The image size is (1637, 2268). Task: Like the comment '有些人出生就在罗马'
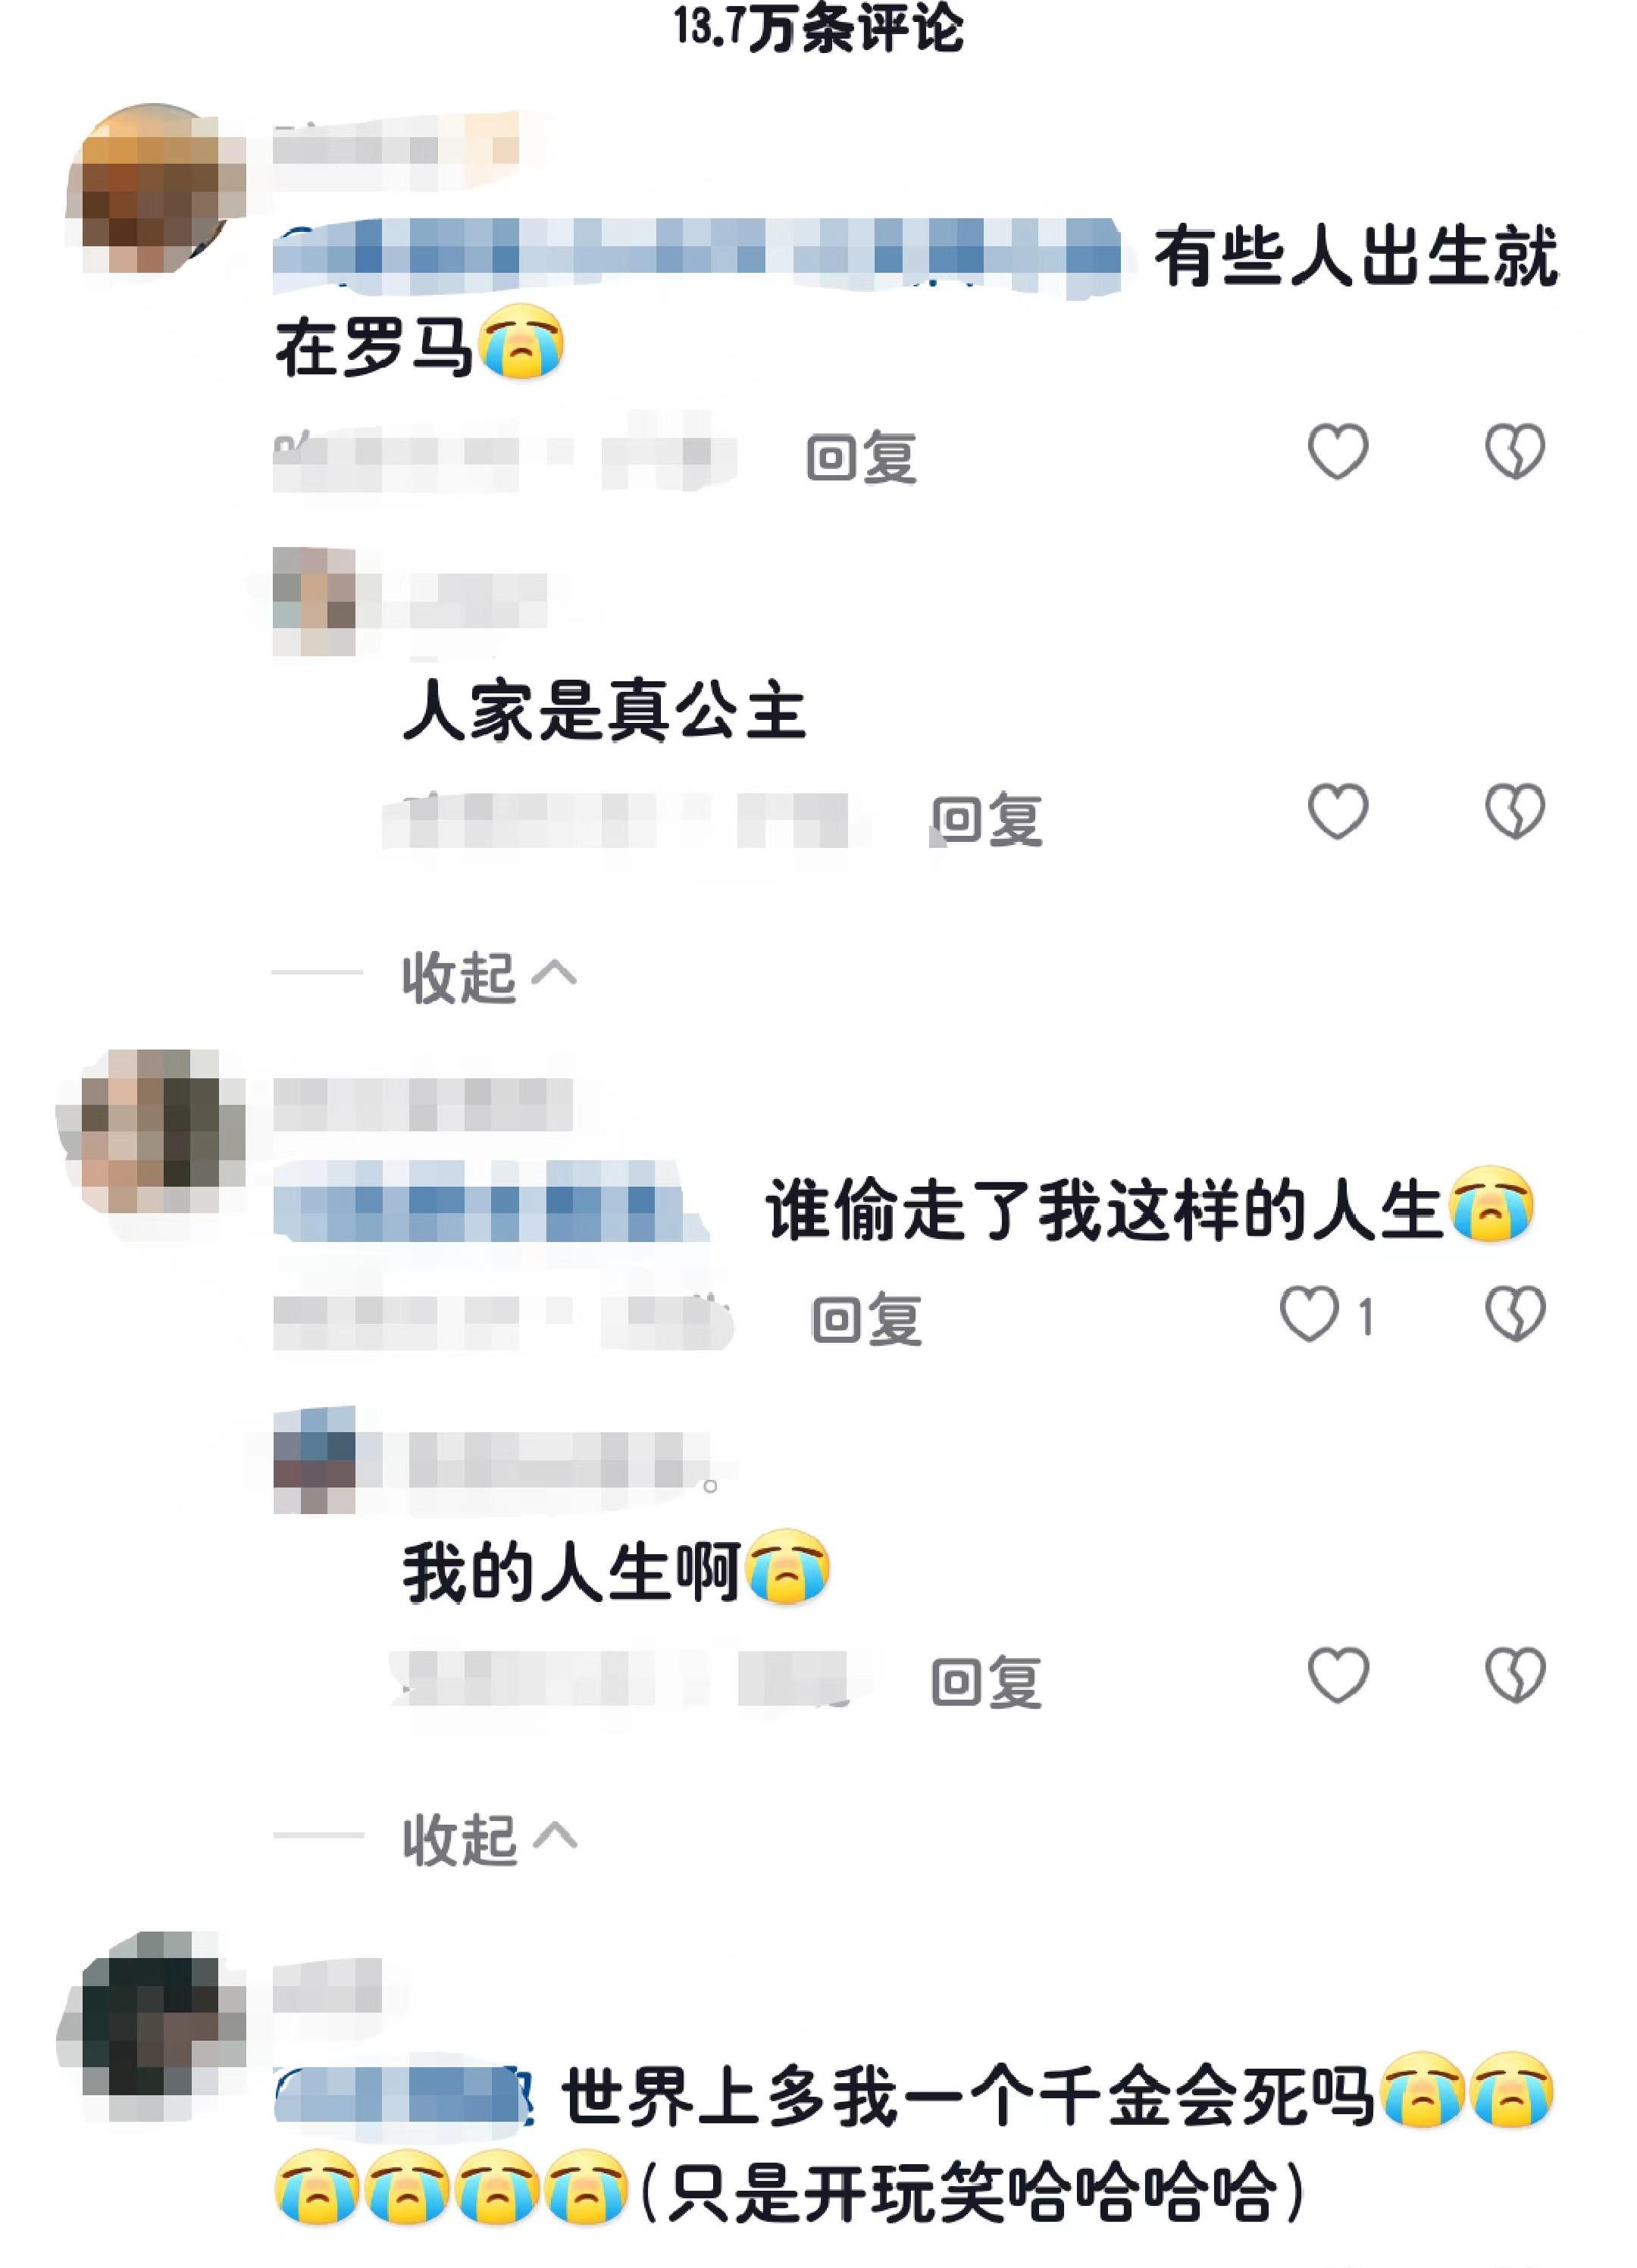1338,451
